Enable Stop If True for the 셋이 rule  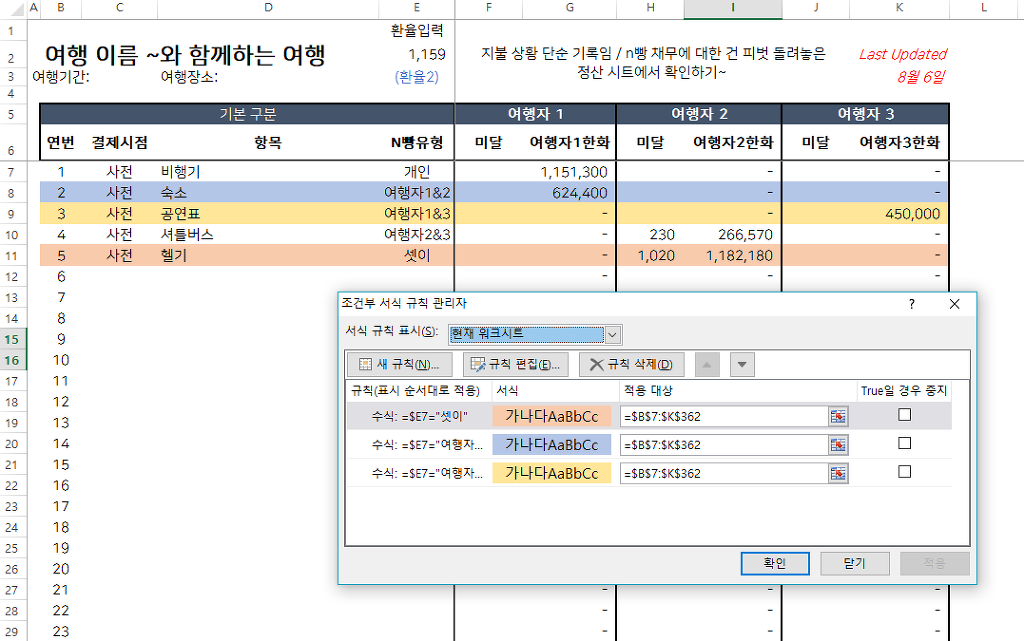coord(904,415)
